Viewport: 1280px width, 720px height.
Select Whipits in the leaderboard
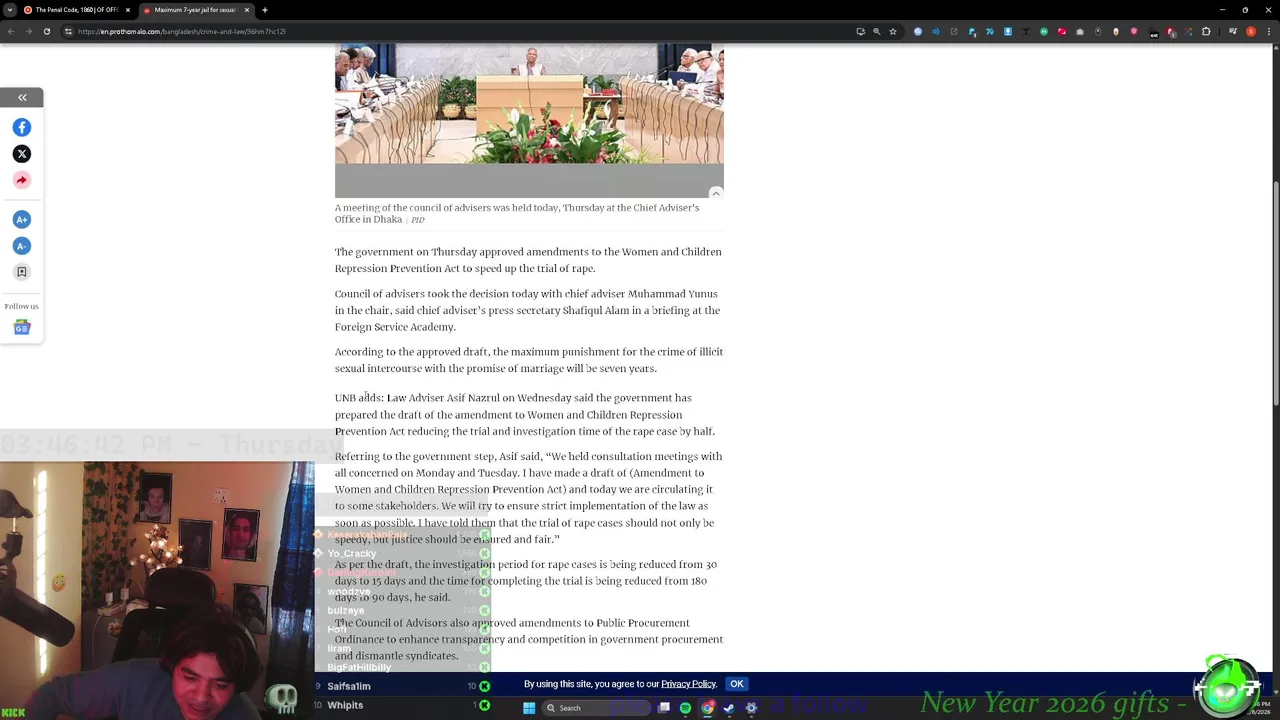pyautogui.click(x=345, y=705)
